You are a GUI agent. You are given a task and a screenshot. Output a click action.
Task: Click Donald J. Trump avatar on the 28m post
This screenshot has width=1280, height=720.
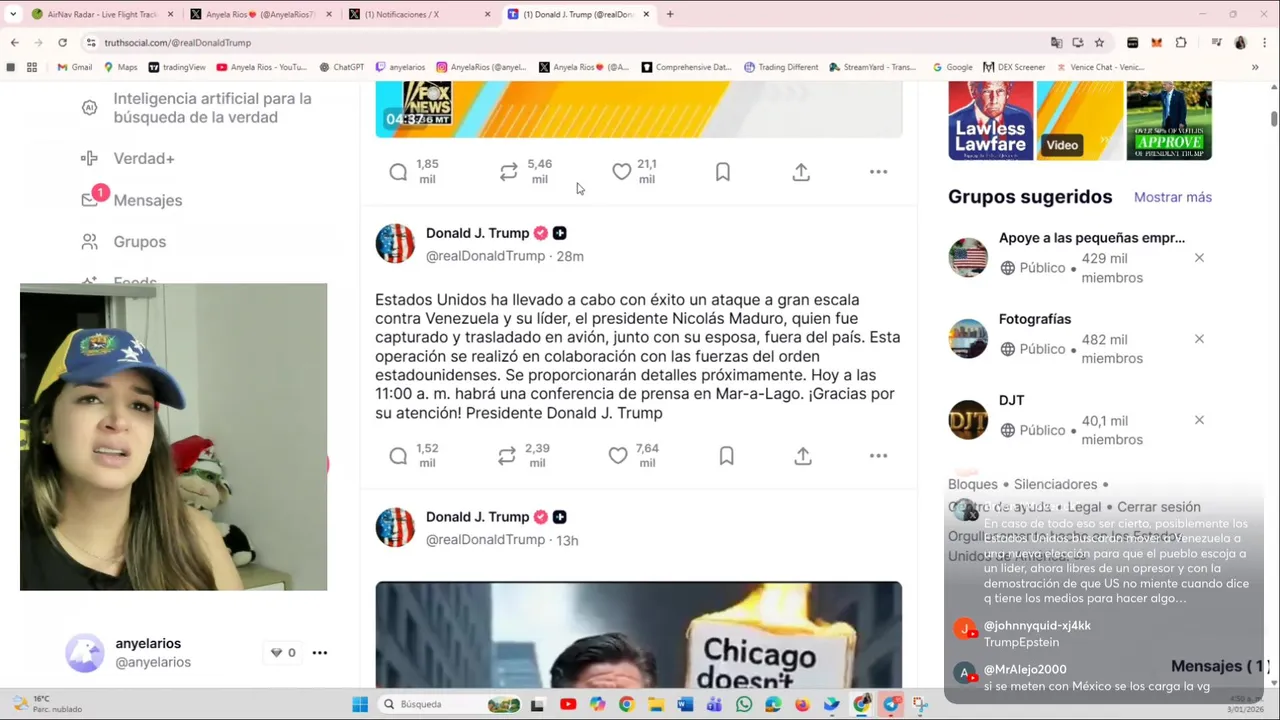[x=395, y=244]
